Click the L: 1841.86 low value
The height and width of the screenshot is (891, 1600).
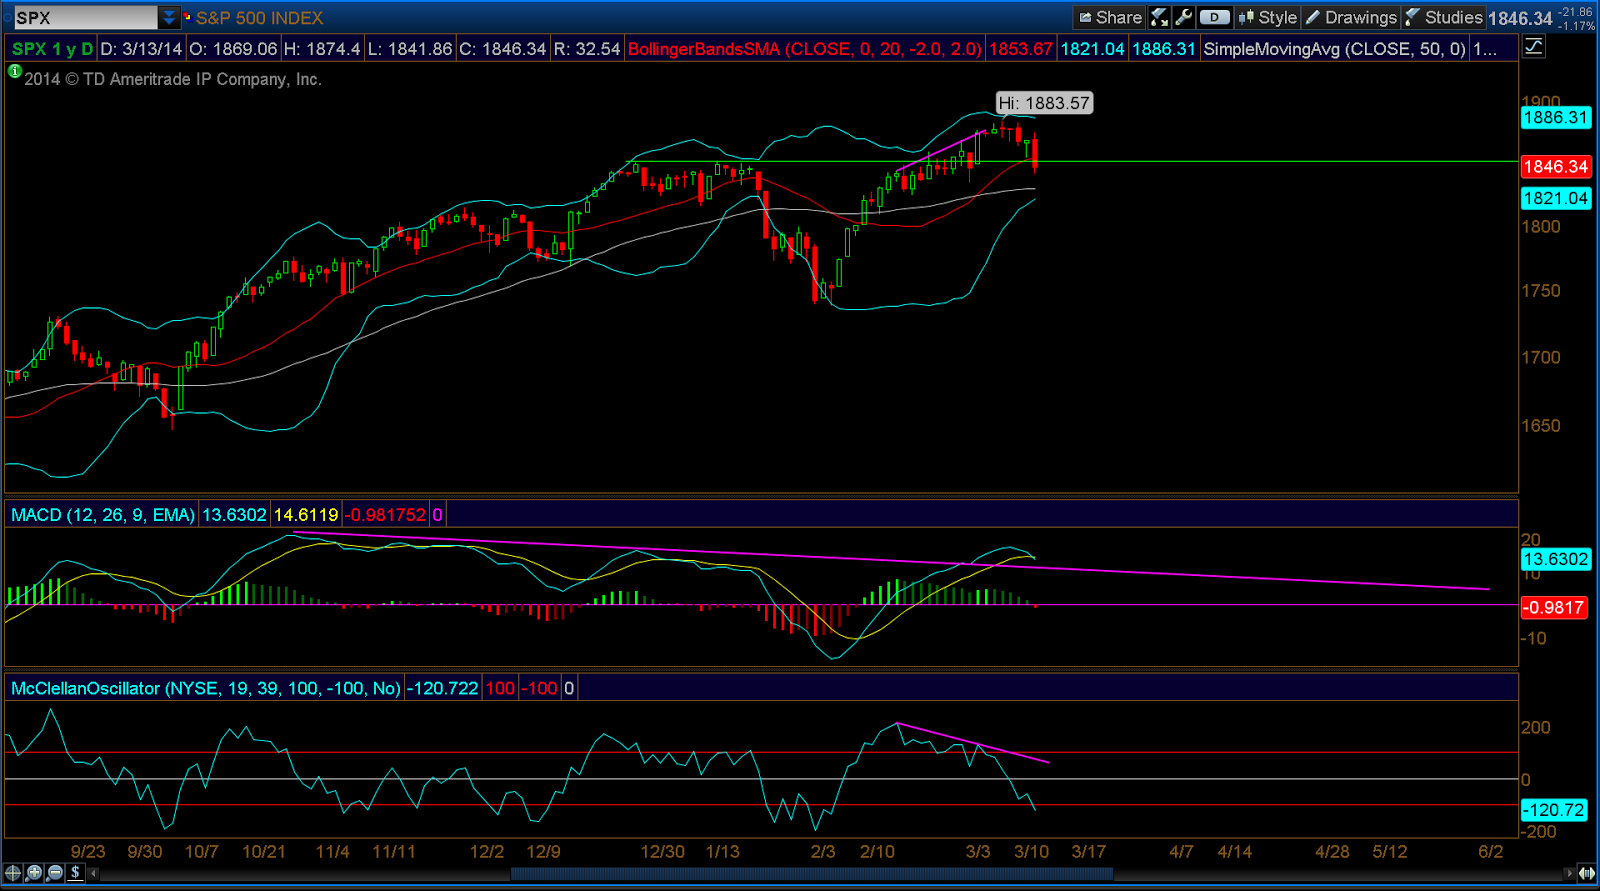pos(410,48)
